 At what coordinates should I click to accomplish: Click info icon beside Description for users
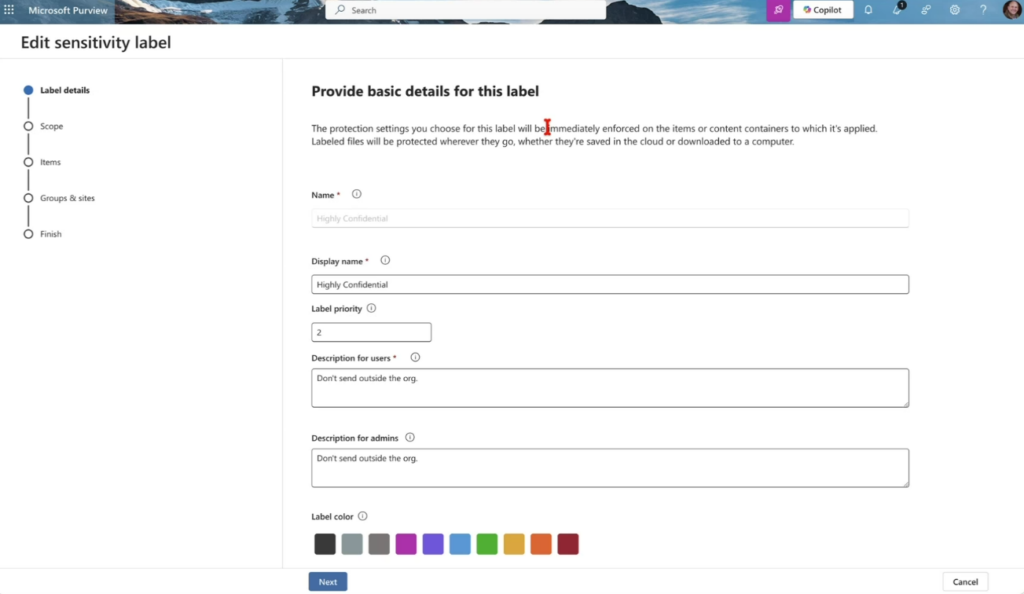tap(415, 357)
